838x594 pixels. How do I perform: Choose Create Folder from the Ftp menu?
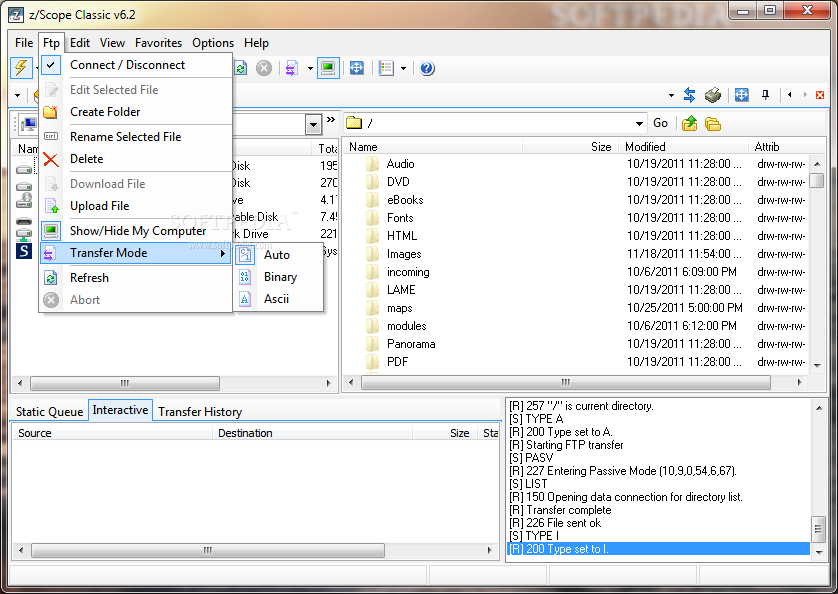136,112
